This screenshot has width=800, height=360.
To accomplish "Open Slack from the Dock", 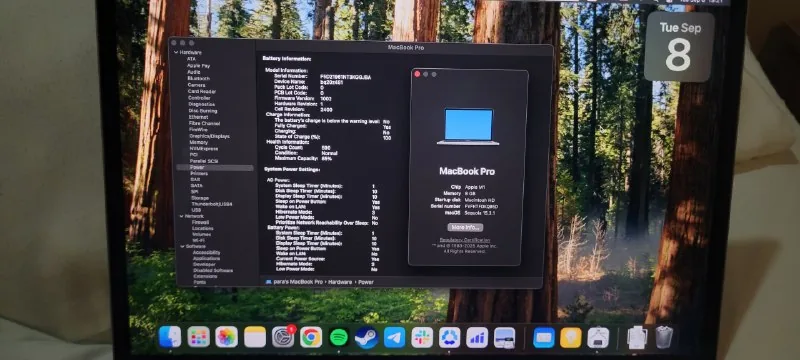I will (x=422, y=337).
